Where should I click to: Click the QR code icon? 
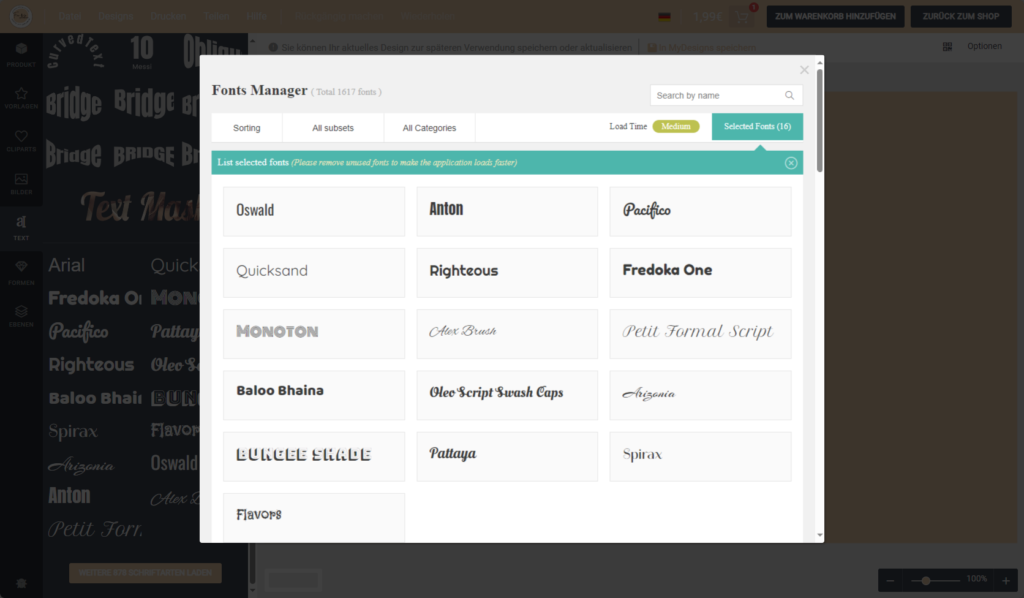(x=947, y=46)
